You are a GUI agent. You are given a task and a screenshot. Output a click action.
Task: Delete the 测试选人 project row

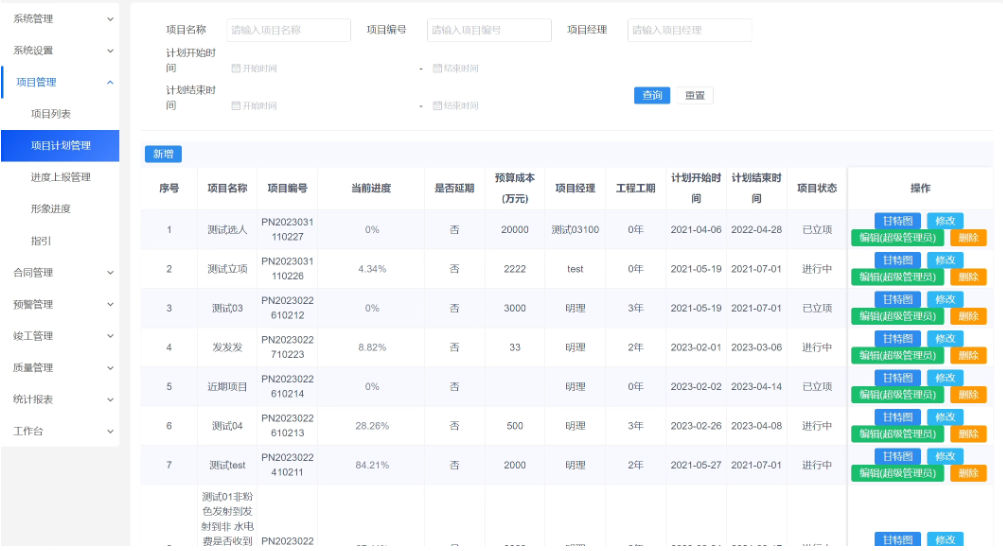point(968,238)
